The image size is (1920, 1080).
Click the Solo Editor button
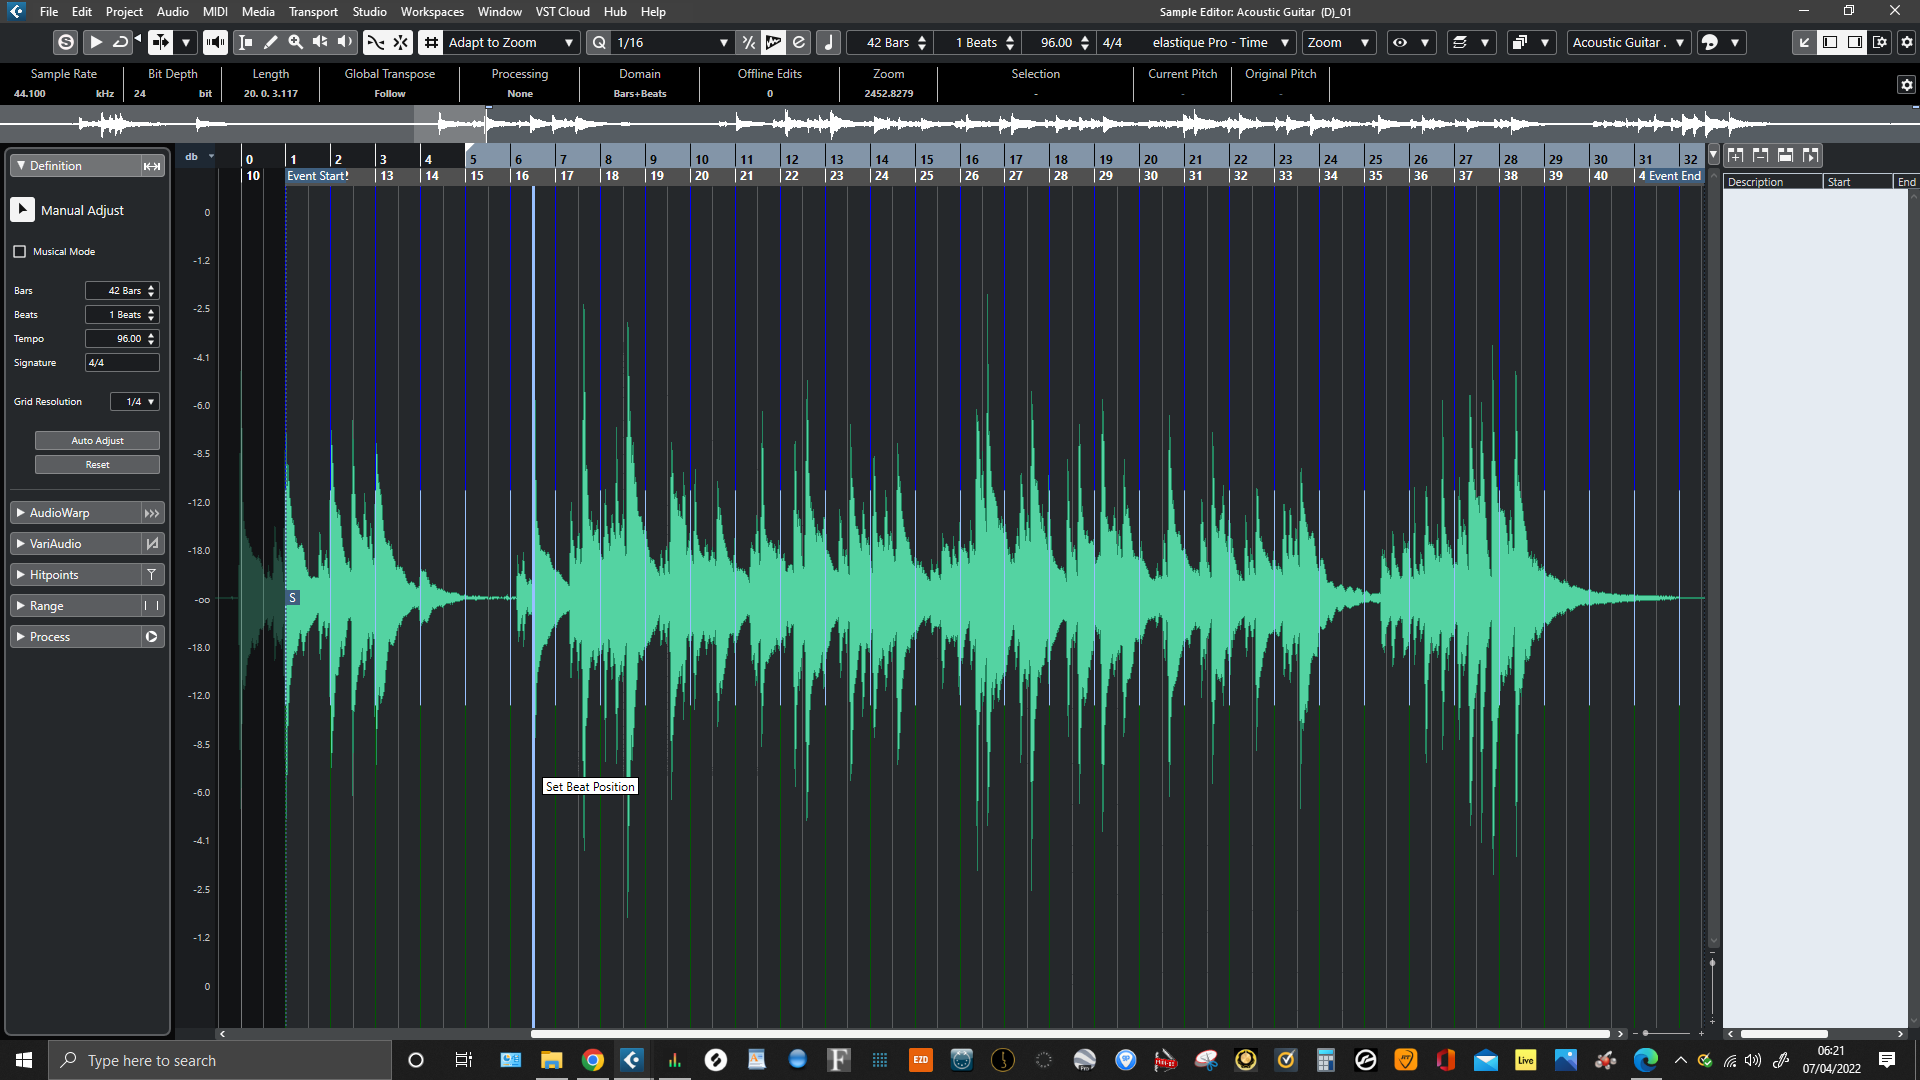point(66,42)
